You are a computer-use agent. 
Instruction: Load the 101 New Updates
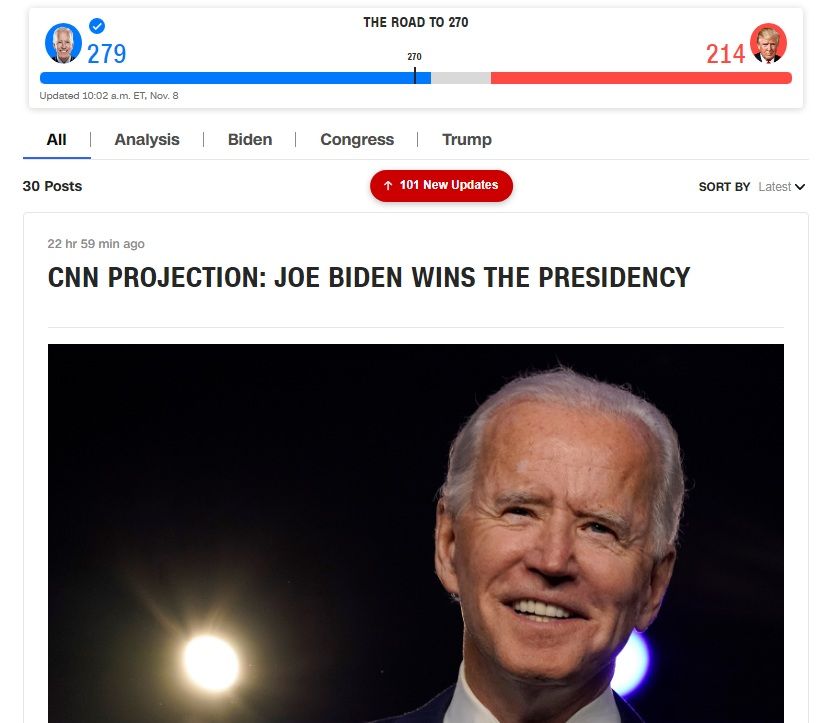441,186
